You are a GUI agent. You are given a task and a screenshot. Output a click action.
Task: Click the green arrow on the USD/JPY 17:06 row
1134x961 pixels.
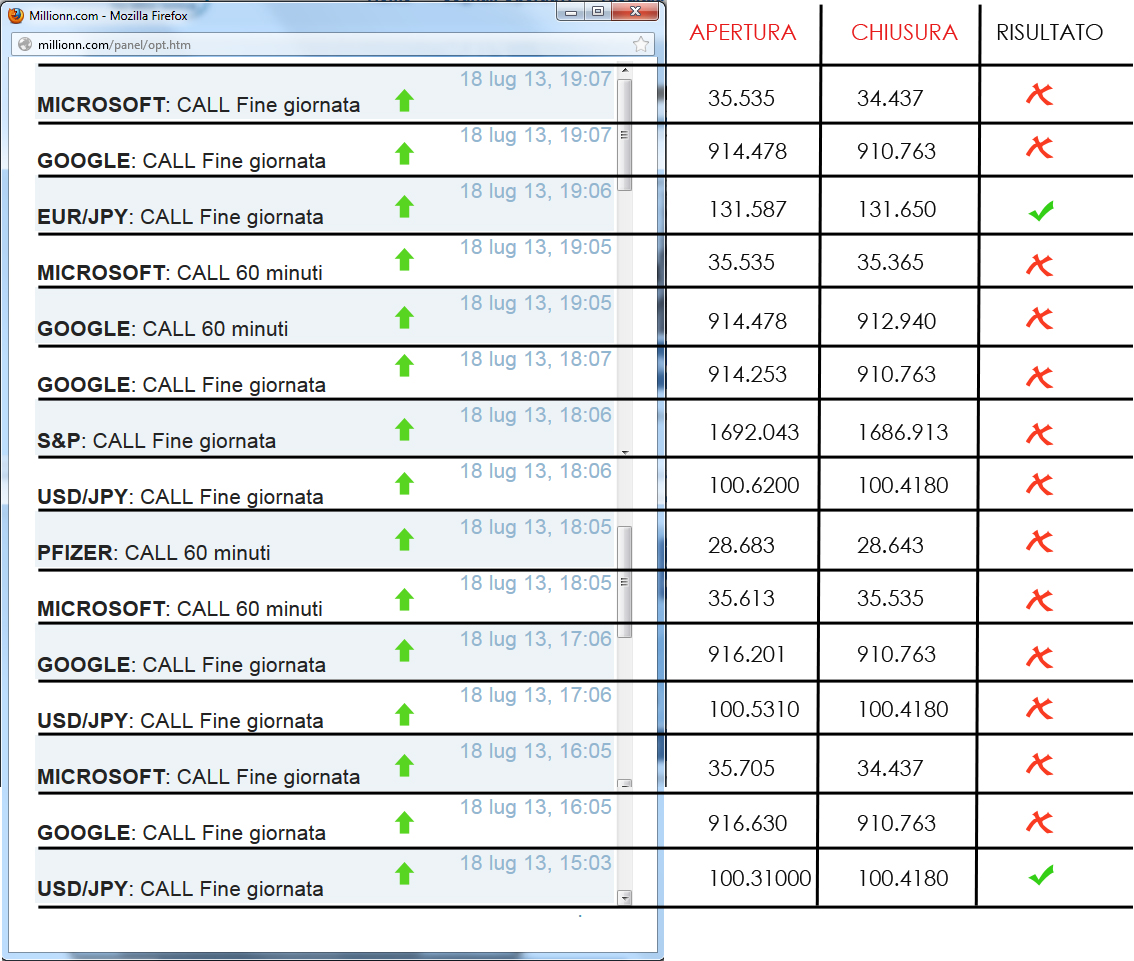(404, 714)
